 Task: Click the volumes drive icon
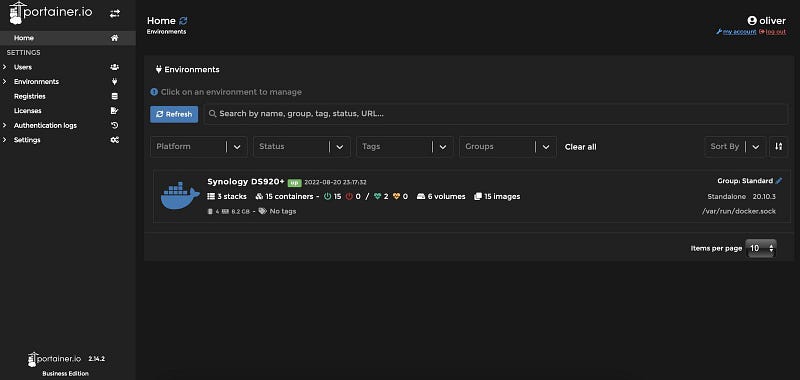tap(421, 196)
